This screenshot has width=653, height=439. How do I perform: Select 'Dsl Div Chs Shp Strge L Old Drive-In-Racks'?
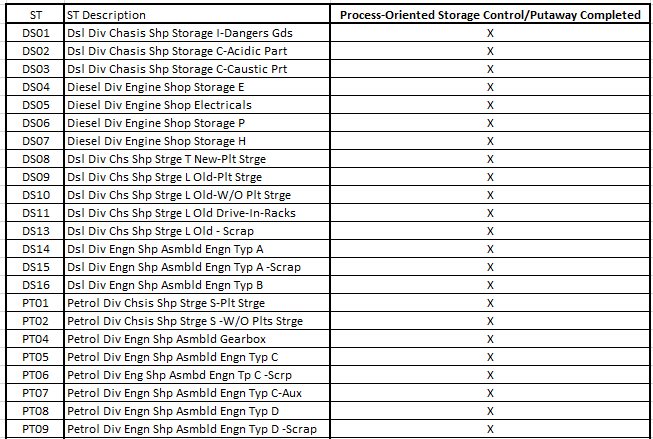coord(181,213)
